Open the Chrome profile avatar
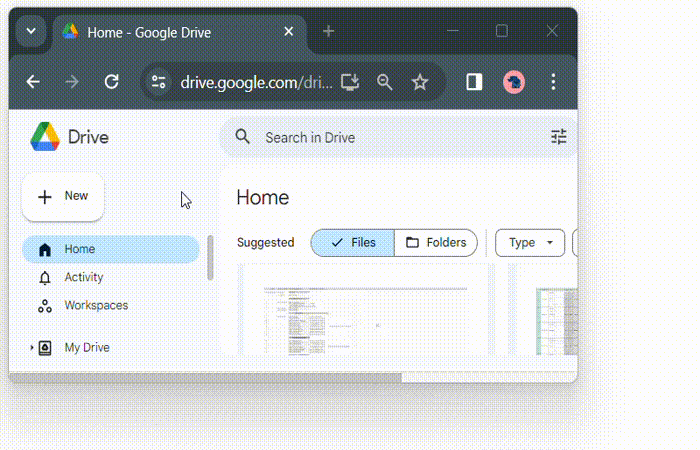This screenshot has width=700, height=450. tap(514, 82)
